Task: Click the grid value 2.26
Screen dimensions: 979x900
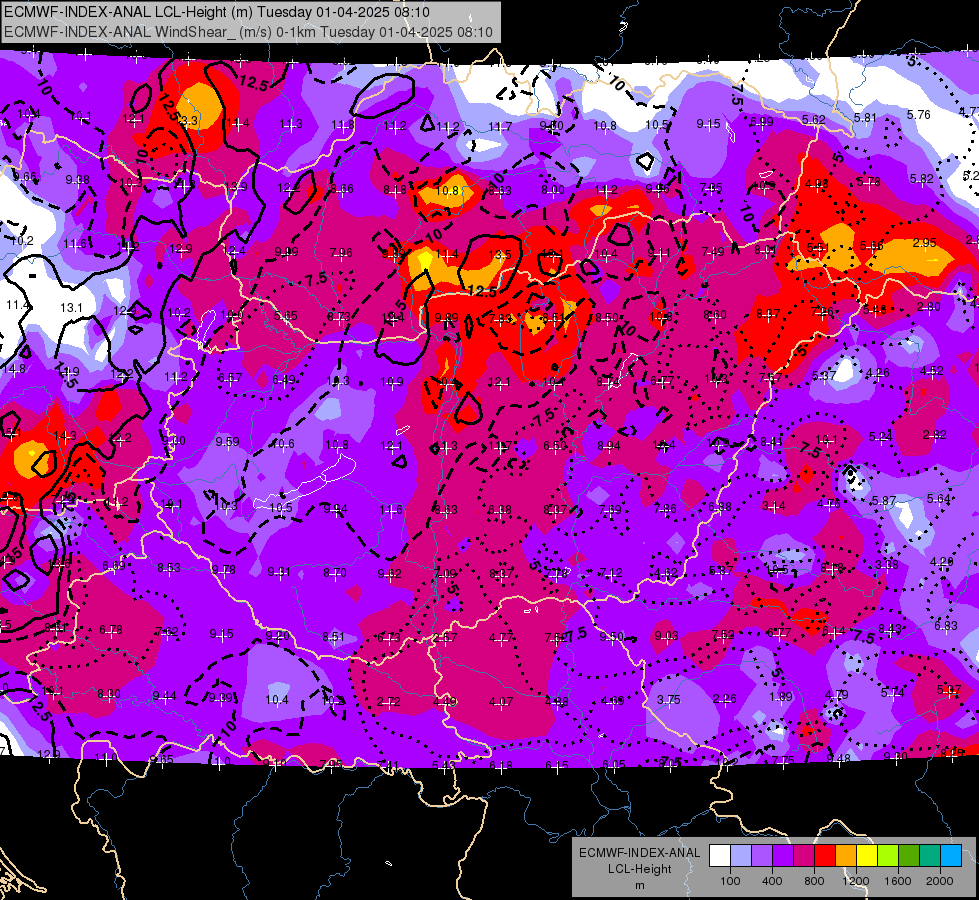Action: tap(724, 698)
